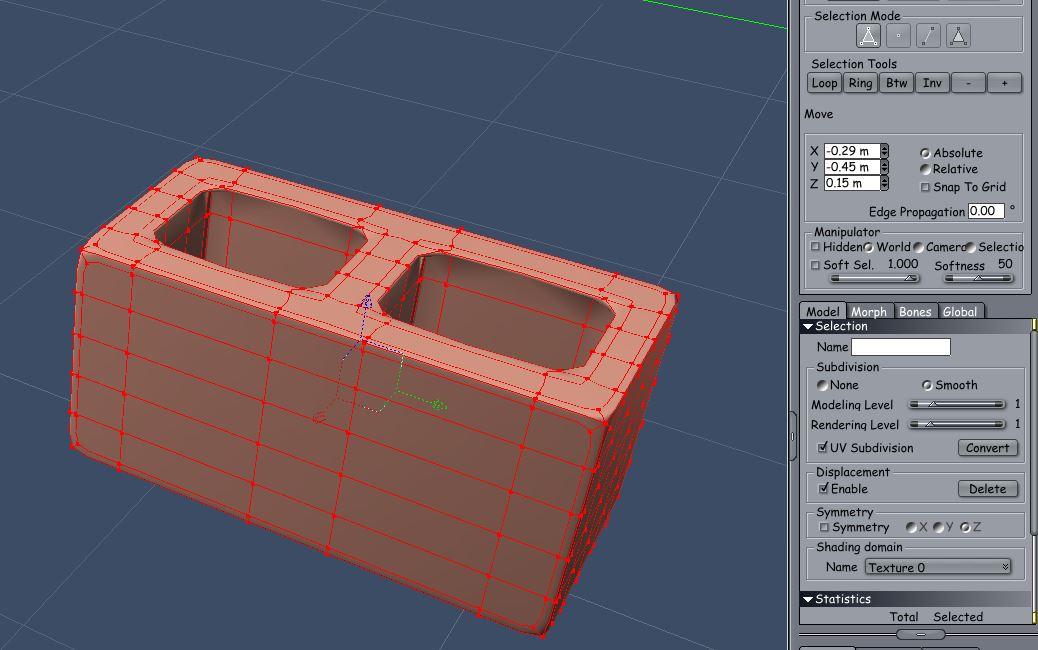
Task: Open the Shading domain Texture 0 dropdown
Action: (x=937, y=567)
